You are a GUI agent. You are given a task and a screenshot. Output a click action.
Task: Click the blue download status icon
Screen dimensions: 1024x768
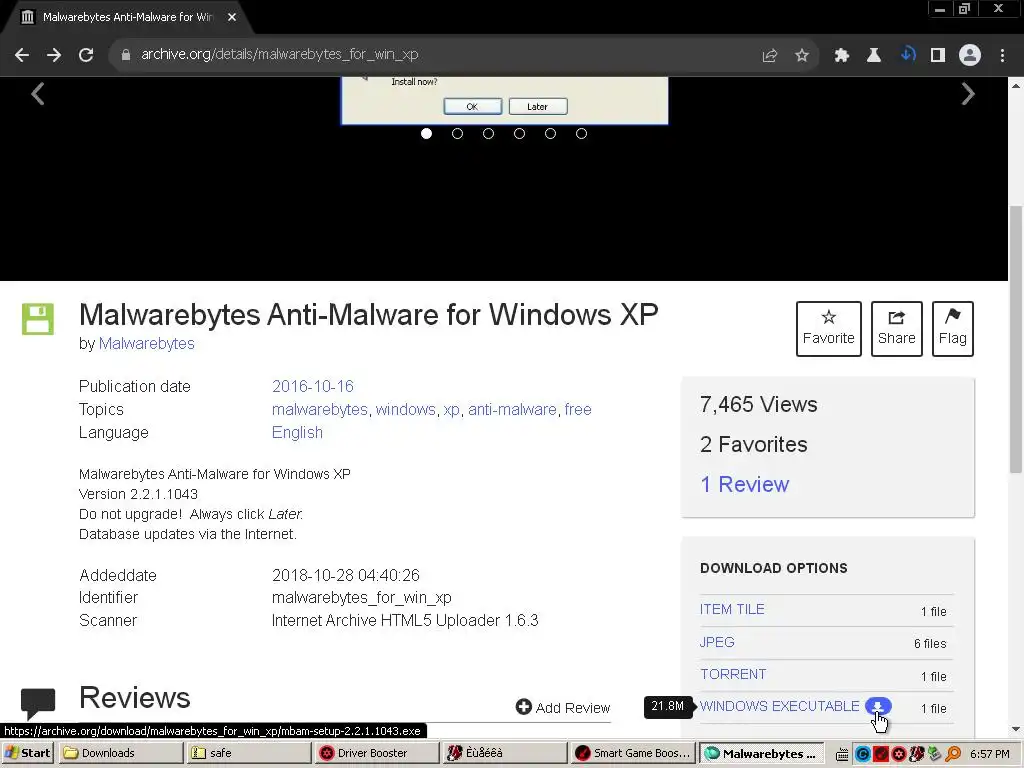pos(908,55)
